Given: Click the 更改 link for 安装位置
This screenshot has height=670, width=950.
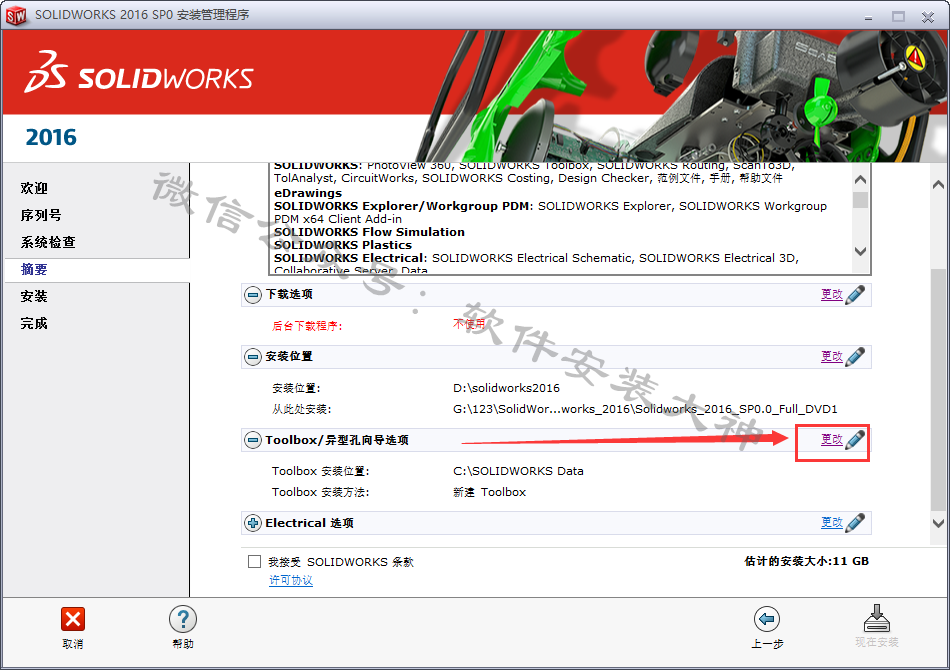Looking at the screenshot, I should 832,356.
